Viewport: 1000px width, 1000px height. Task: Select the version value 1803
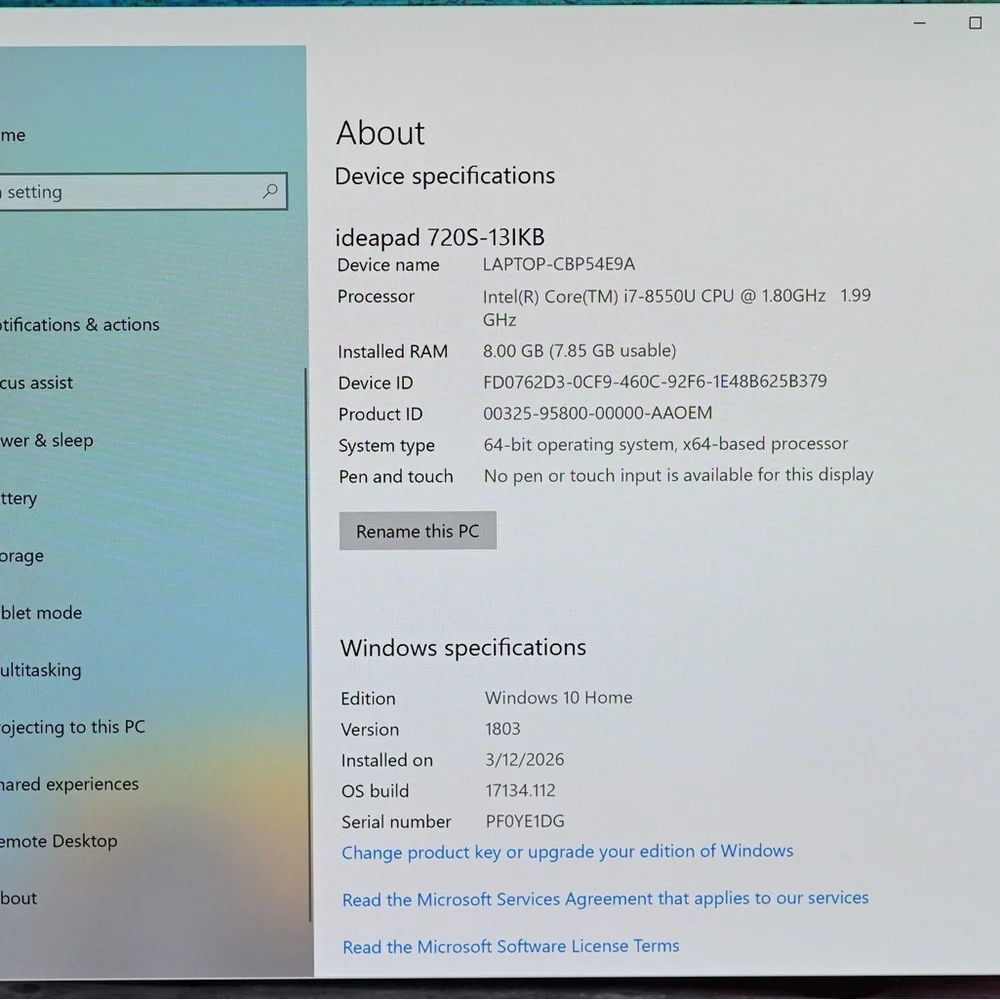503,728
